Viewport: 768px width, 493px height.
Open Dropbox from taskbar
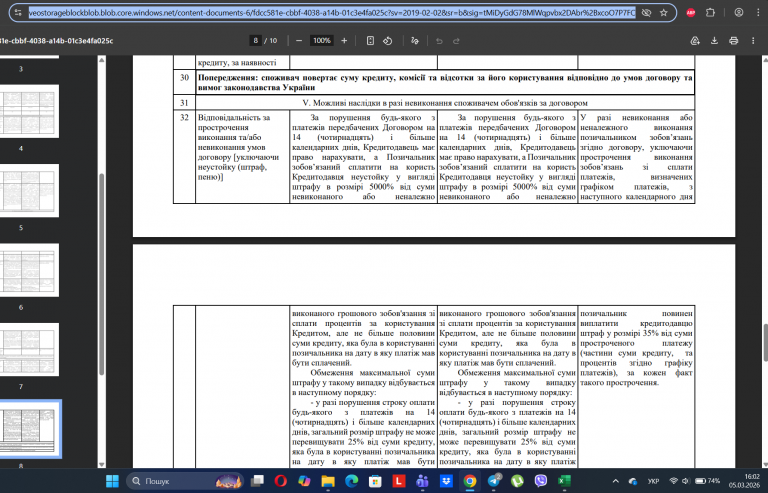click(446, 481)
